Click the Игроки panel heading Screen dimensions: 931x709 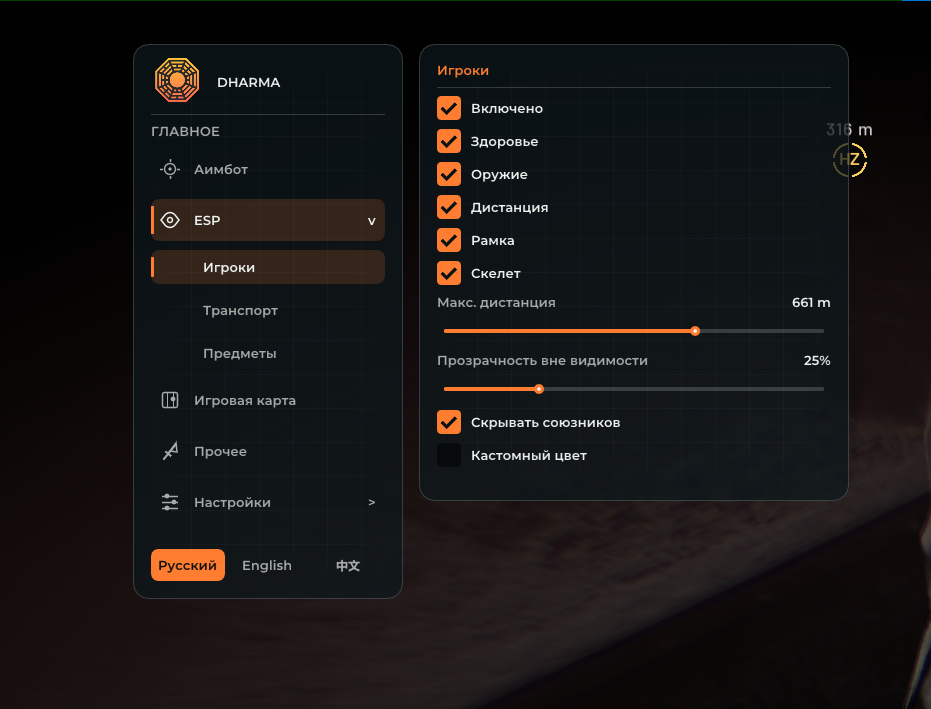pos(463,70)
